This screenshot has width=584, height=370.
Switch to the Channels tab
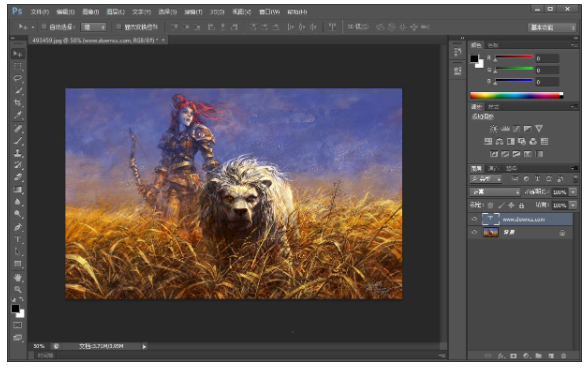[x=494, y=168]
